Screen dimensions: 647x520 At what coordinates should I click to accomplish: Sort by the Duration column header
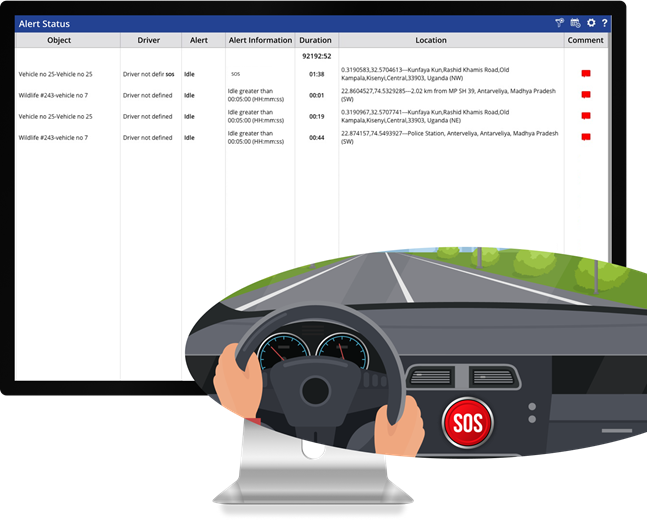(315, 41)
